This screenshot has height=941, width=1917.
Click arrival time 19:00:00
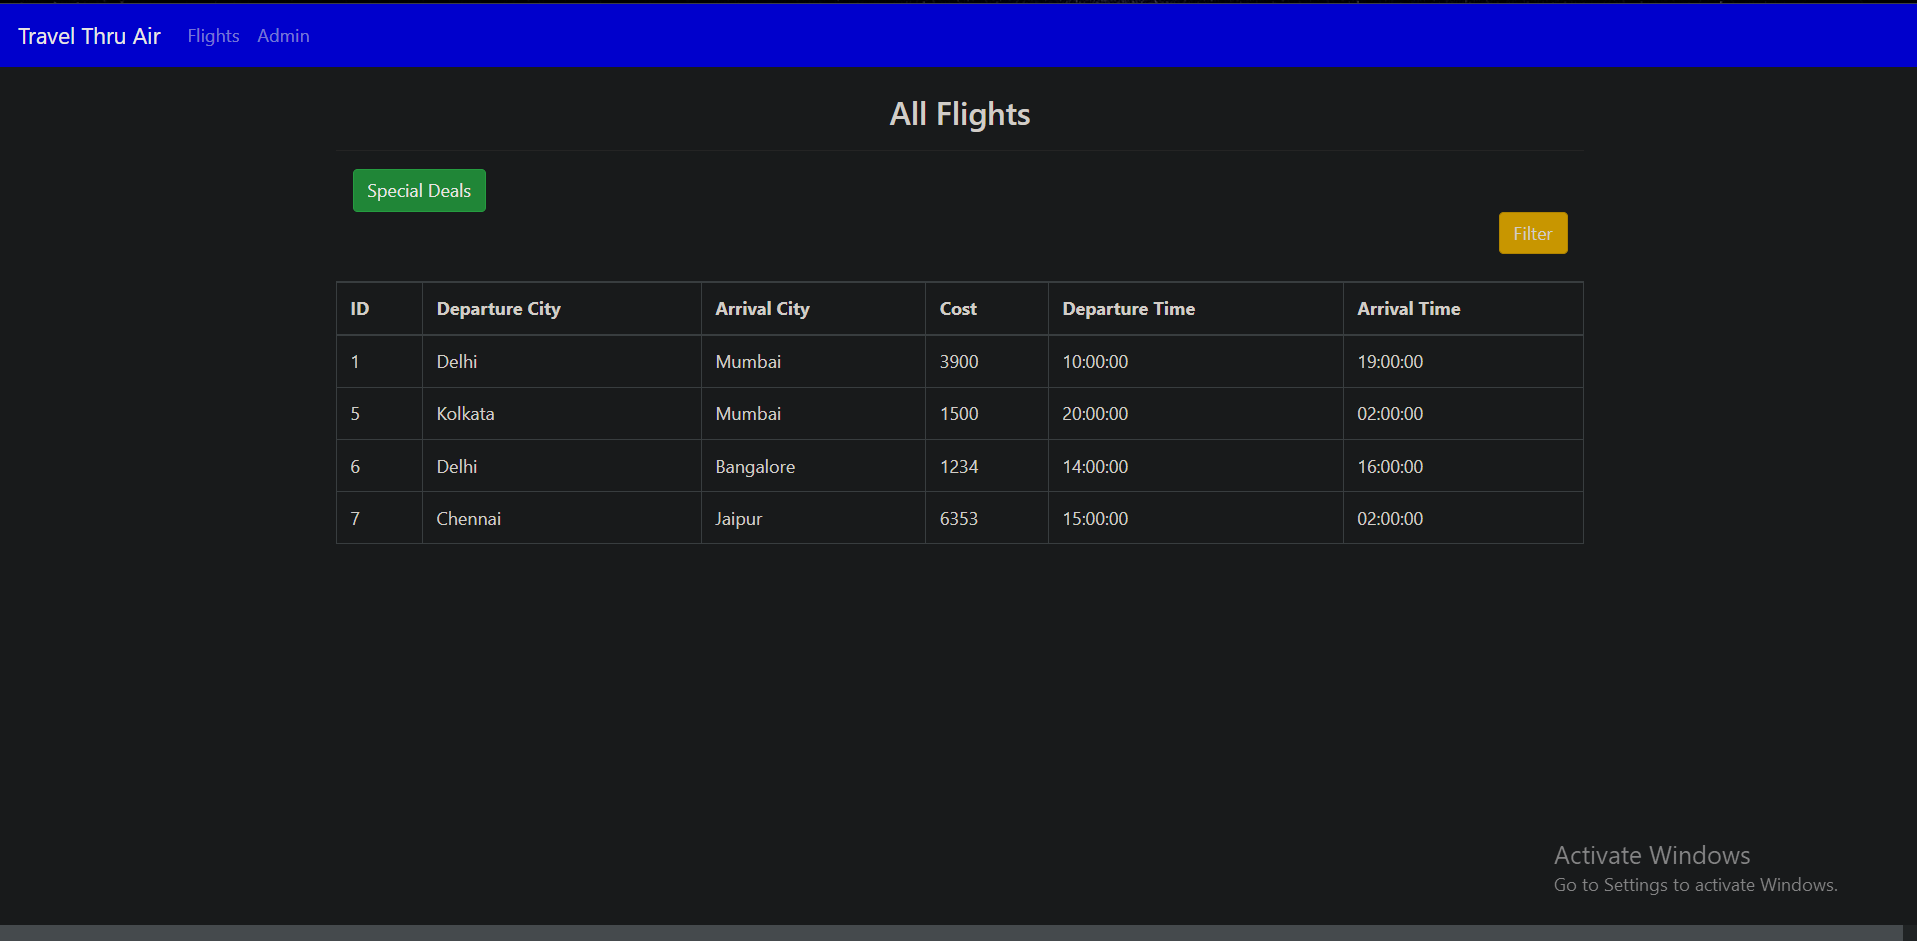[x=1463, y=362]
